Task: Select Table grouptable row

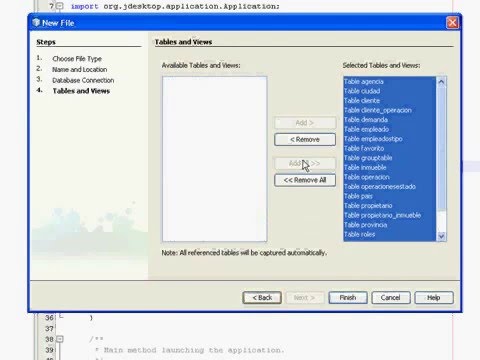Action: point(390,158)
